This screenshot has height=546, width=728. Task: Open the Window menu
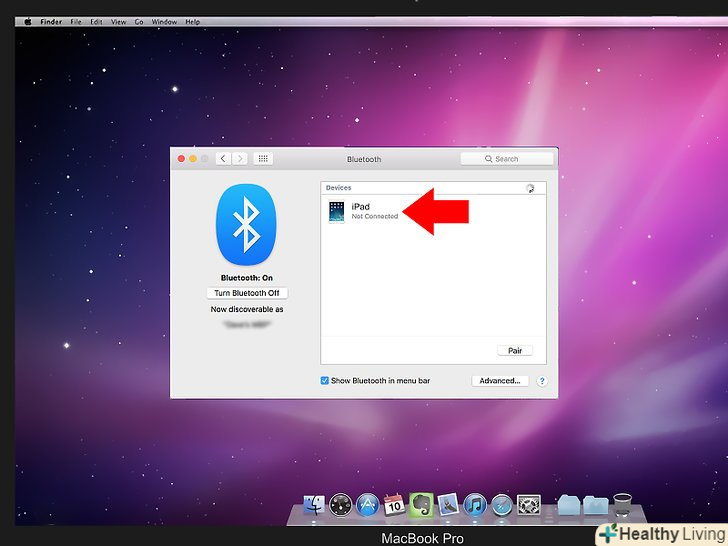[x=164, y=21]
